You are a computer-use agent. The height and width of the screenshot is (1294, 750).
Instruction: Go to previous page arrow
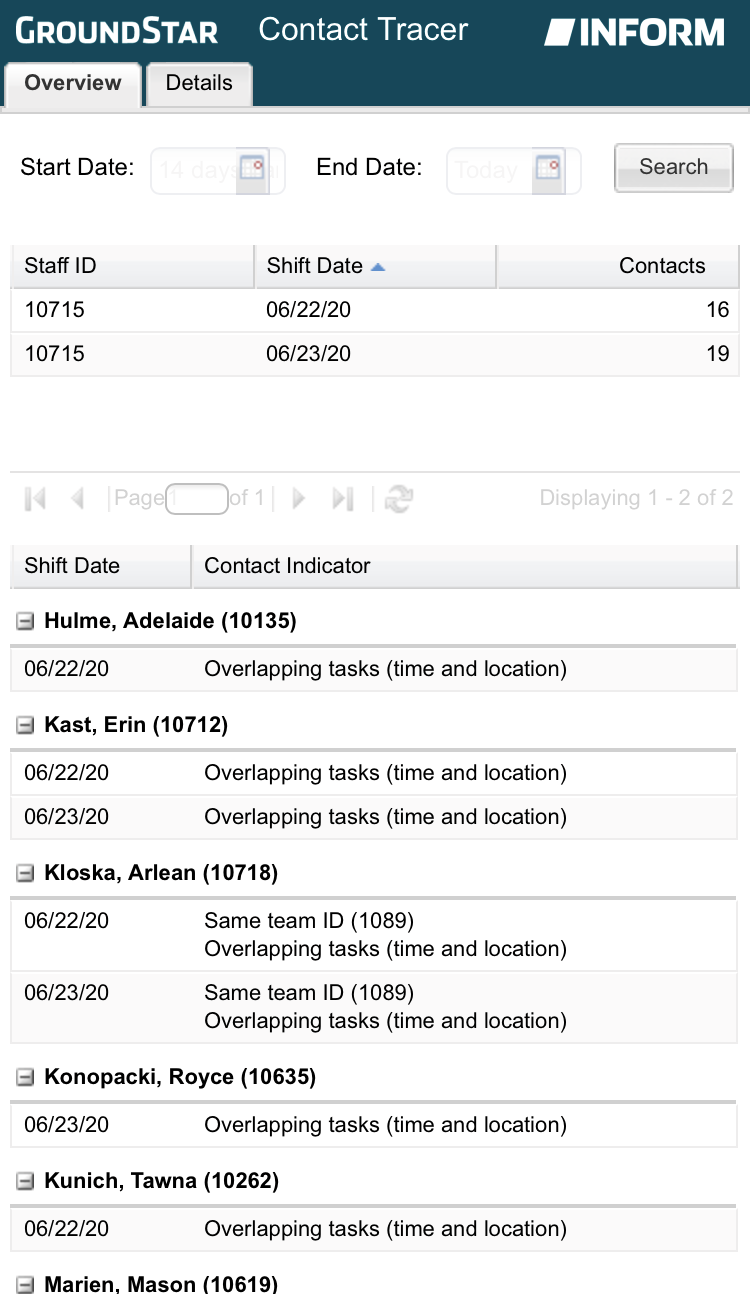78,498
